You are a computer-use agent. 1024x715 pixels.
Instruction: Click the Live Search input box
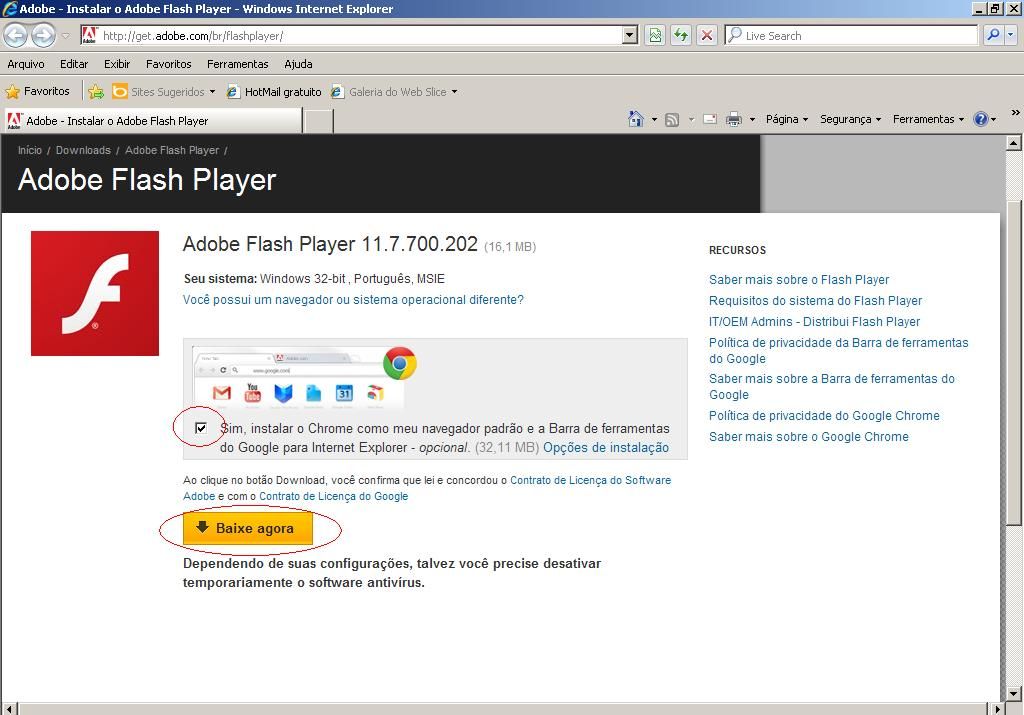point(851,35)
